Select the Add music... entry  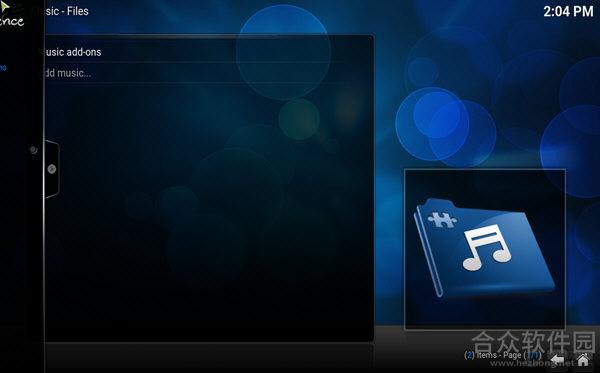pyautogui.click(x=209, y=73)
